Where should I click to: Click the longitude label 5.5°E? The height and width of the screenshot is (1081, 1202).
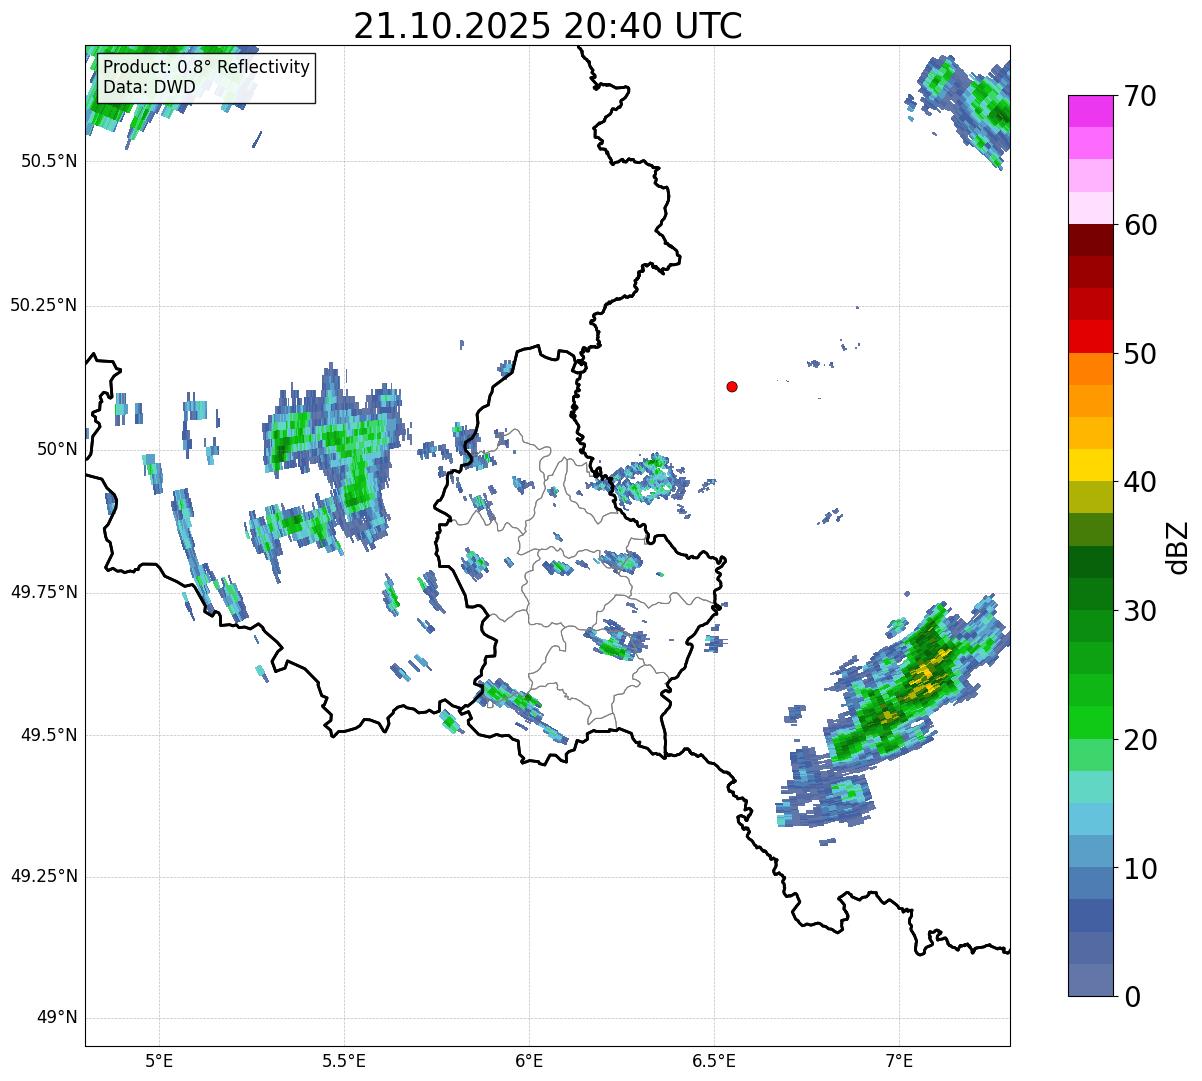344,1063
